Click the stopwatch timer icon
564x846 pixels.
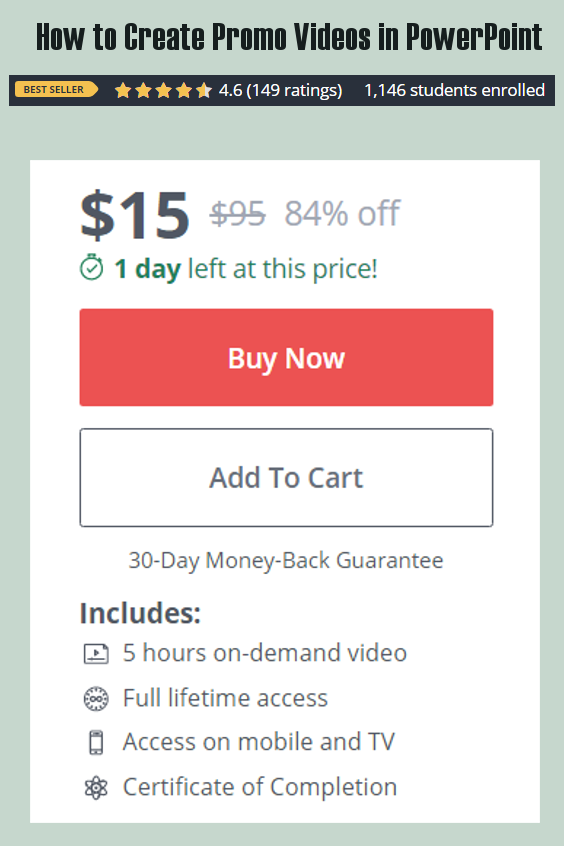(91, 267)
